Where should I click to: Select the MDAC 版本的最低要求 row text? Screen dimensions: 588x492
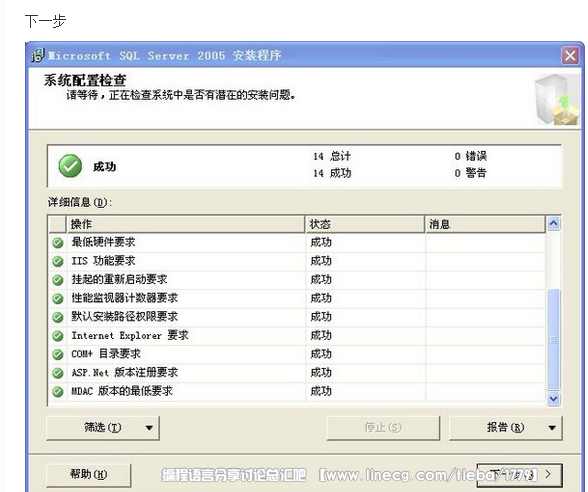tap(122, 391)
